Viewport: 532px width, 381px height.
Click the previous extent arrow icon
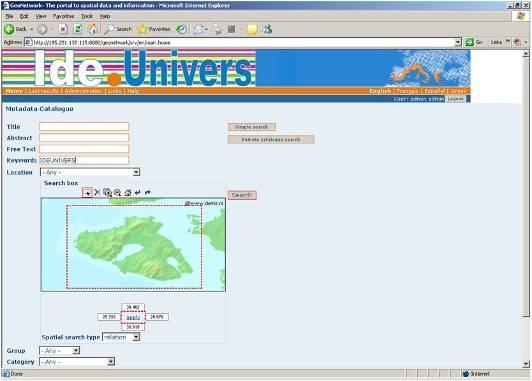pyautogui.click(x=137, y=192)
